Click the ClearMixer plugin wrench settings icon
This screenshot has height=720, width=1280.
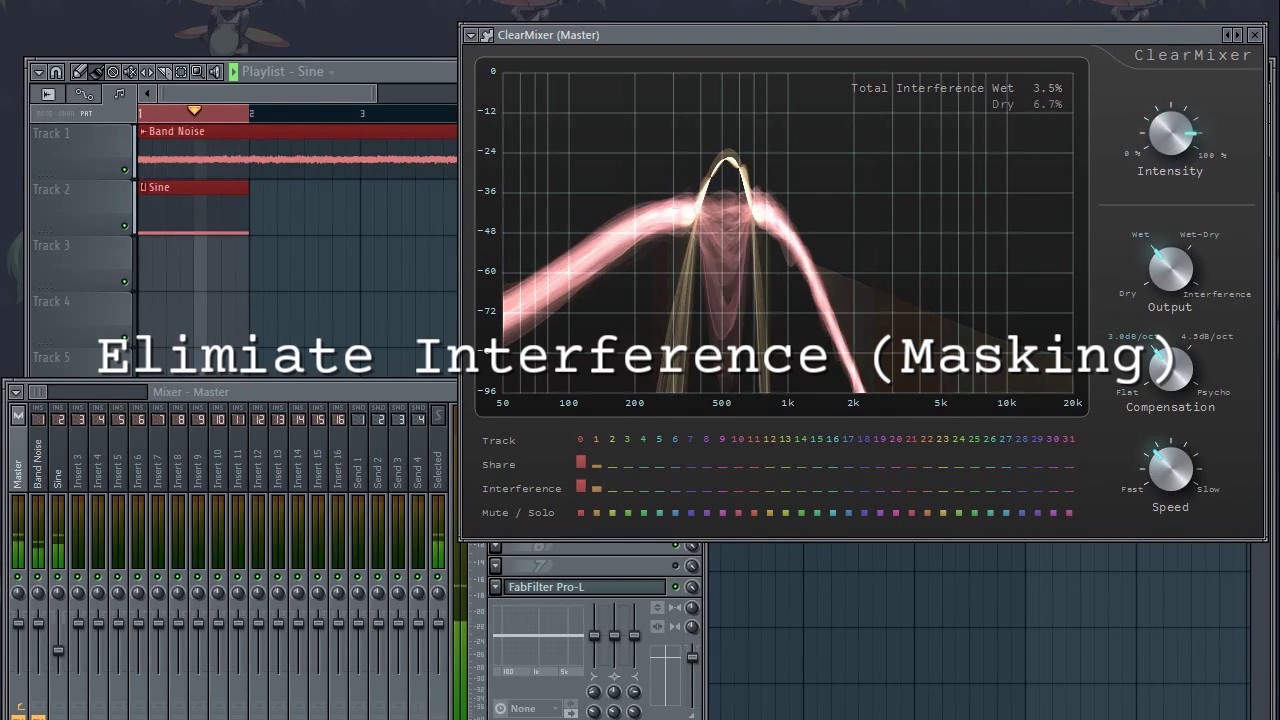pyautogui.click(x=487, y=35)
